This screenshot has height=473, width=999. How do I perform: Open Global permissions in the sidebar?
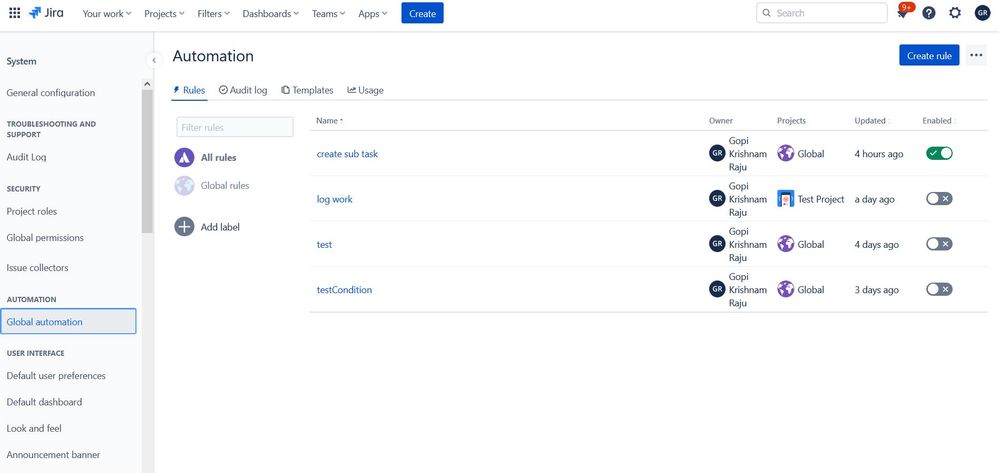coord(45,237)
